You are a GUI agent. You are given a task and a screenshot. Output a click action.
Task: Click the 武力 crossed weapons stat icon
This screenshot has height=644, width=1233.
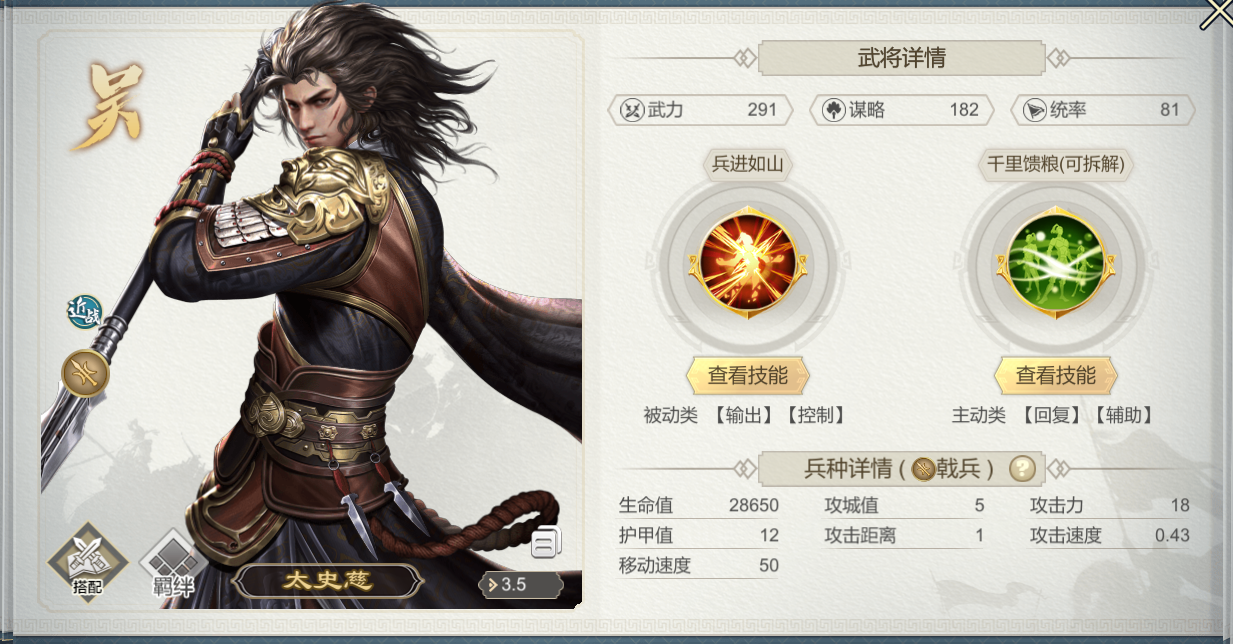coord(632,110)
